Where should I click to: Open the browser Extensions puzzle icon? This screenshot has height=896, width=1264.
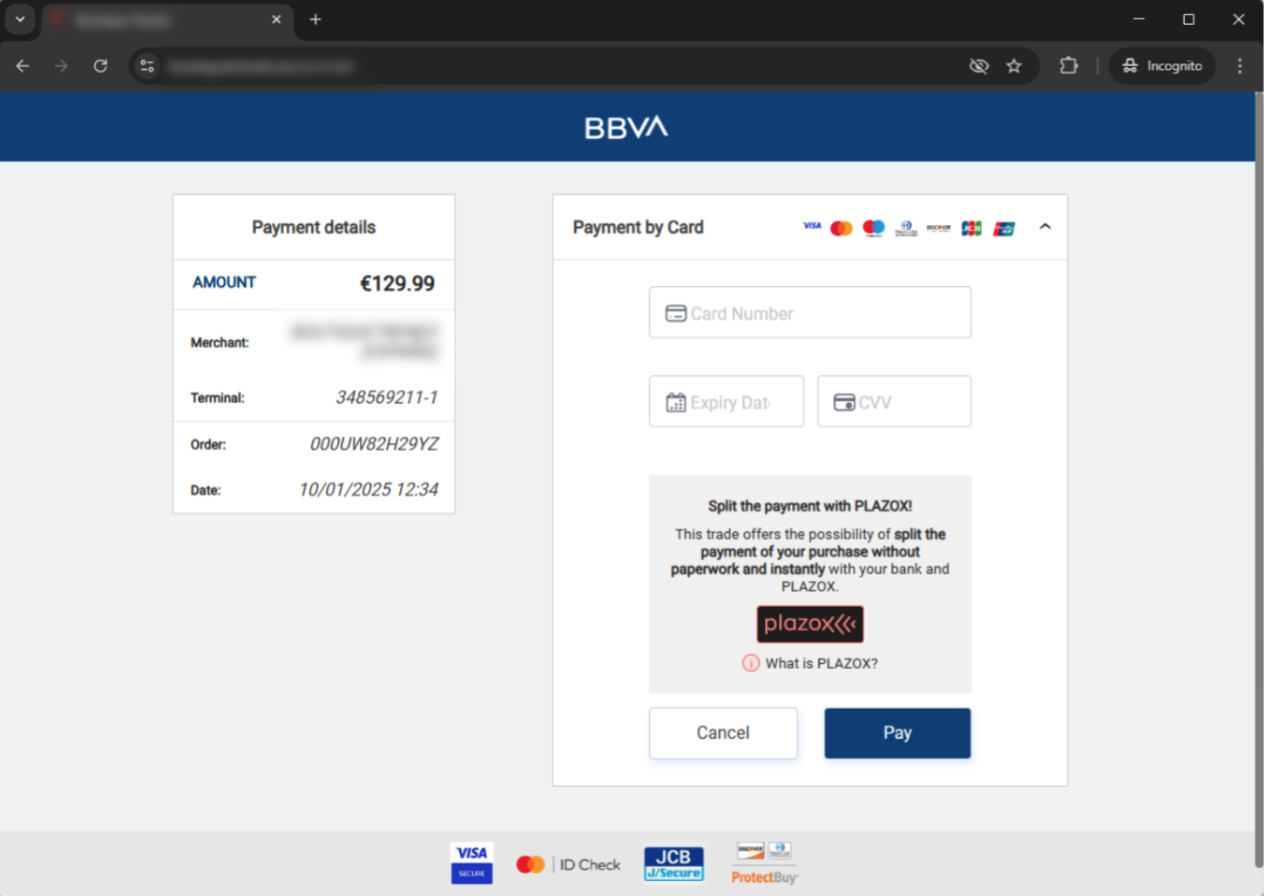click(x=1068, y=66)
